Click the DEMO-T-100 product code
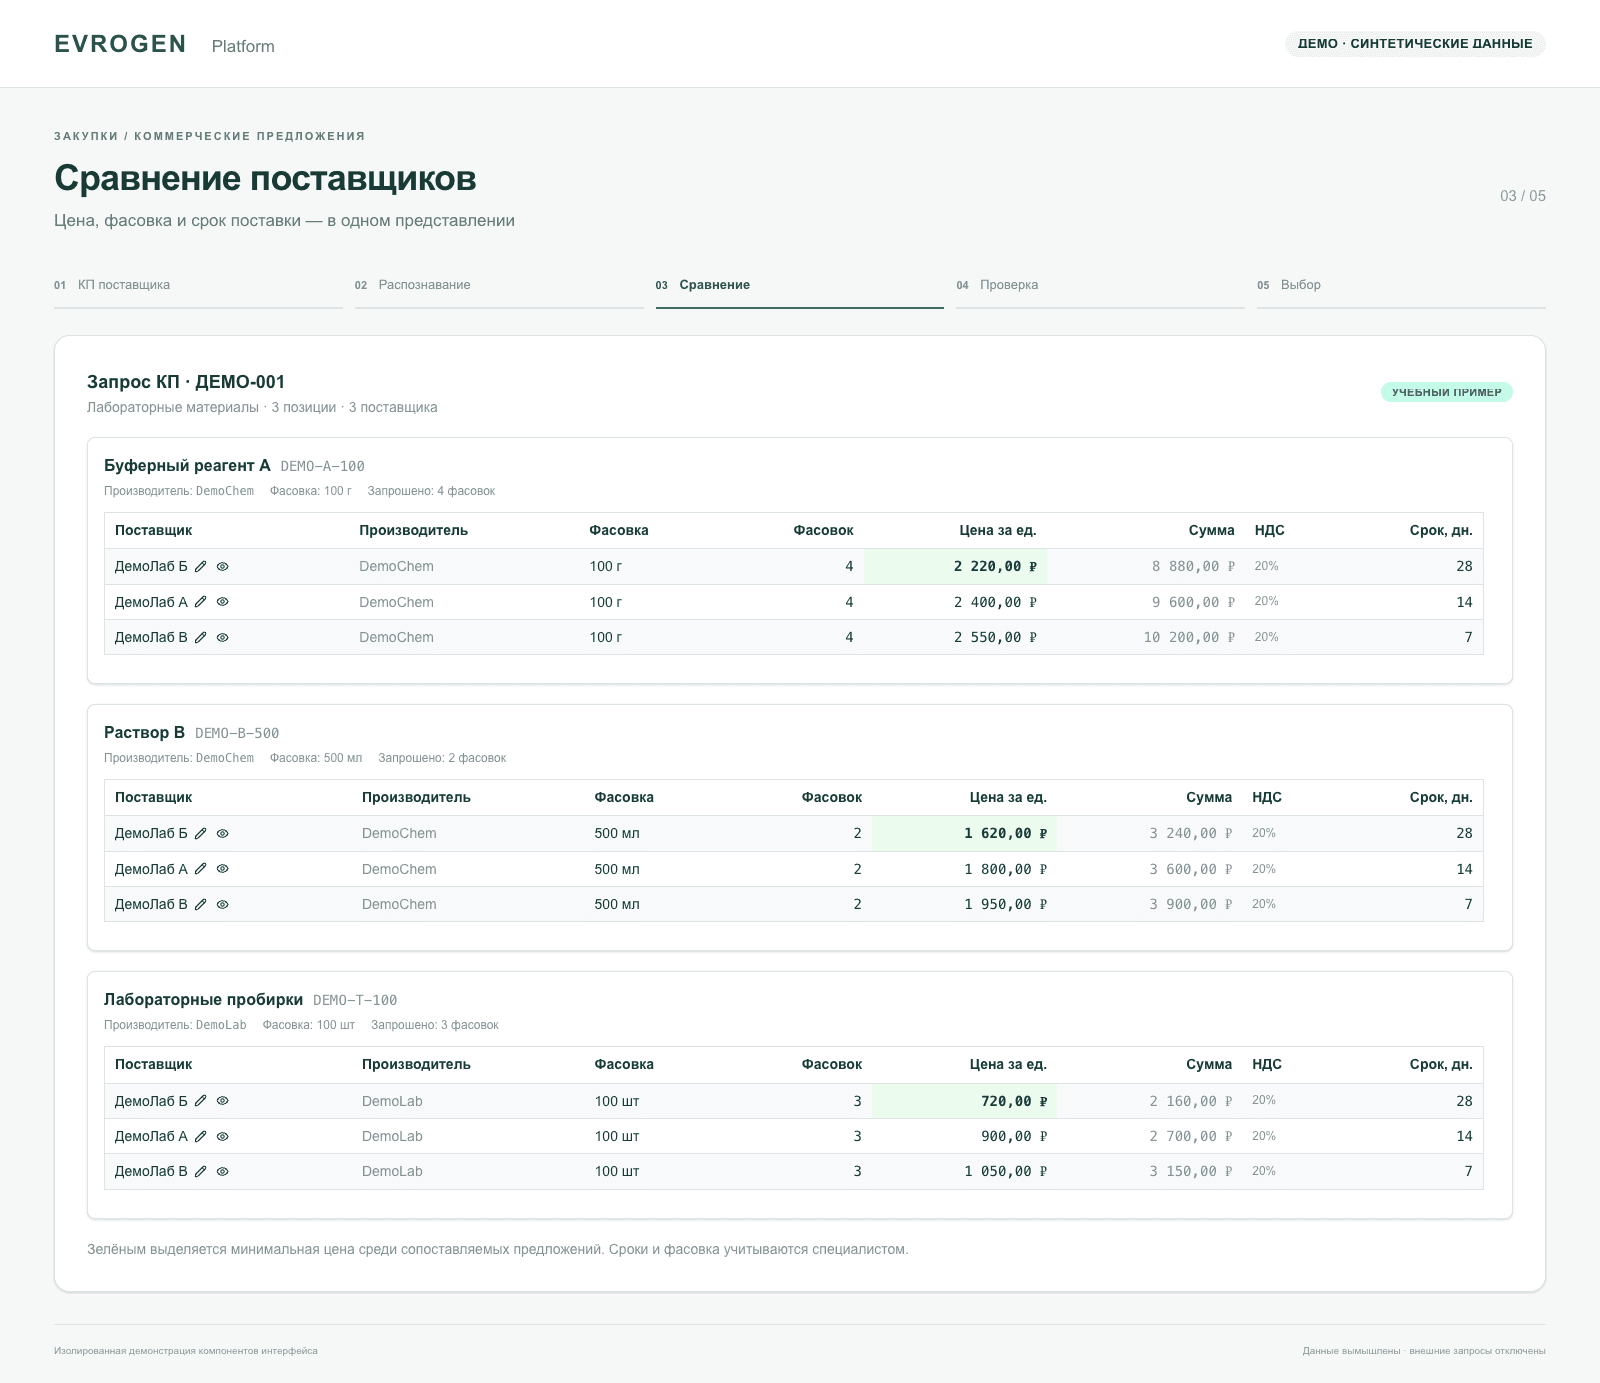The height and width of the screenshot is (1383, 1600). point(355,1000)
